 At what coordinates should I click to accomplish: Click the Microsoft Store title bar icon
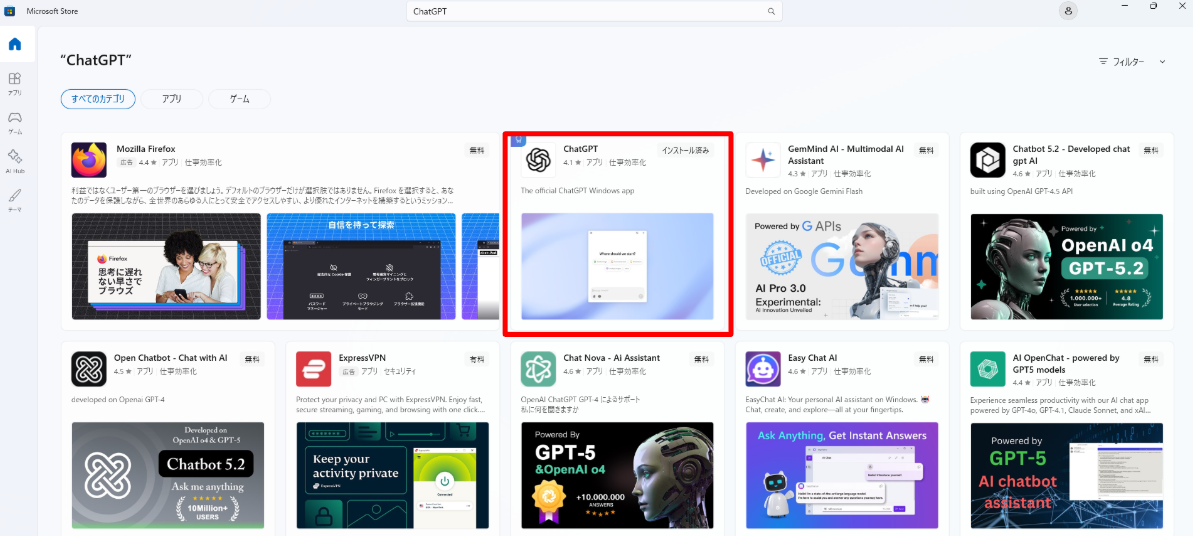(10, 11)
